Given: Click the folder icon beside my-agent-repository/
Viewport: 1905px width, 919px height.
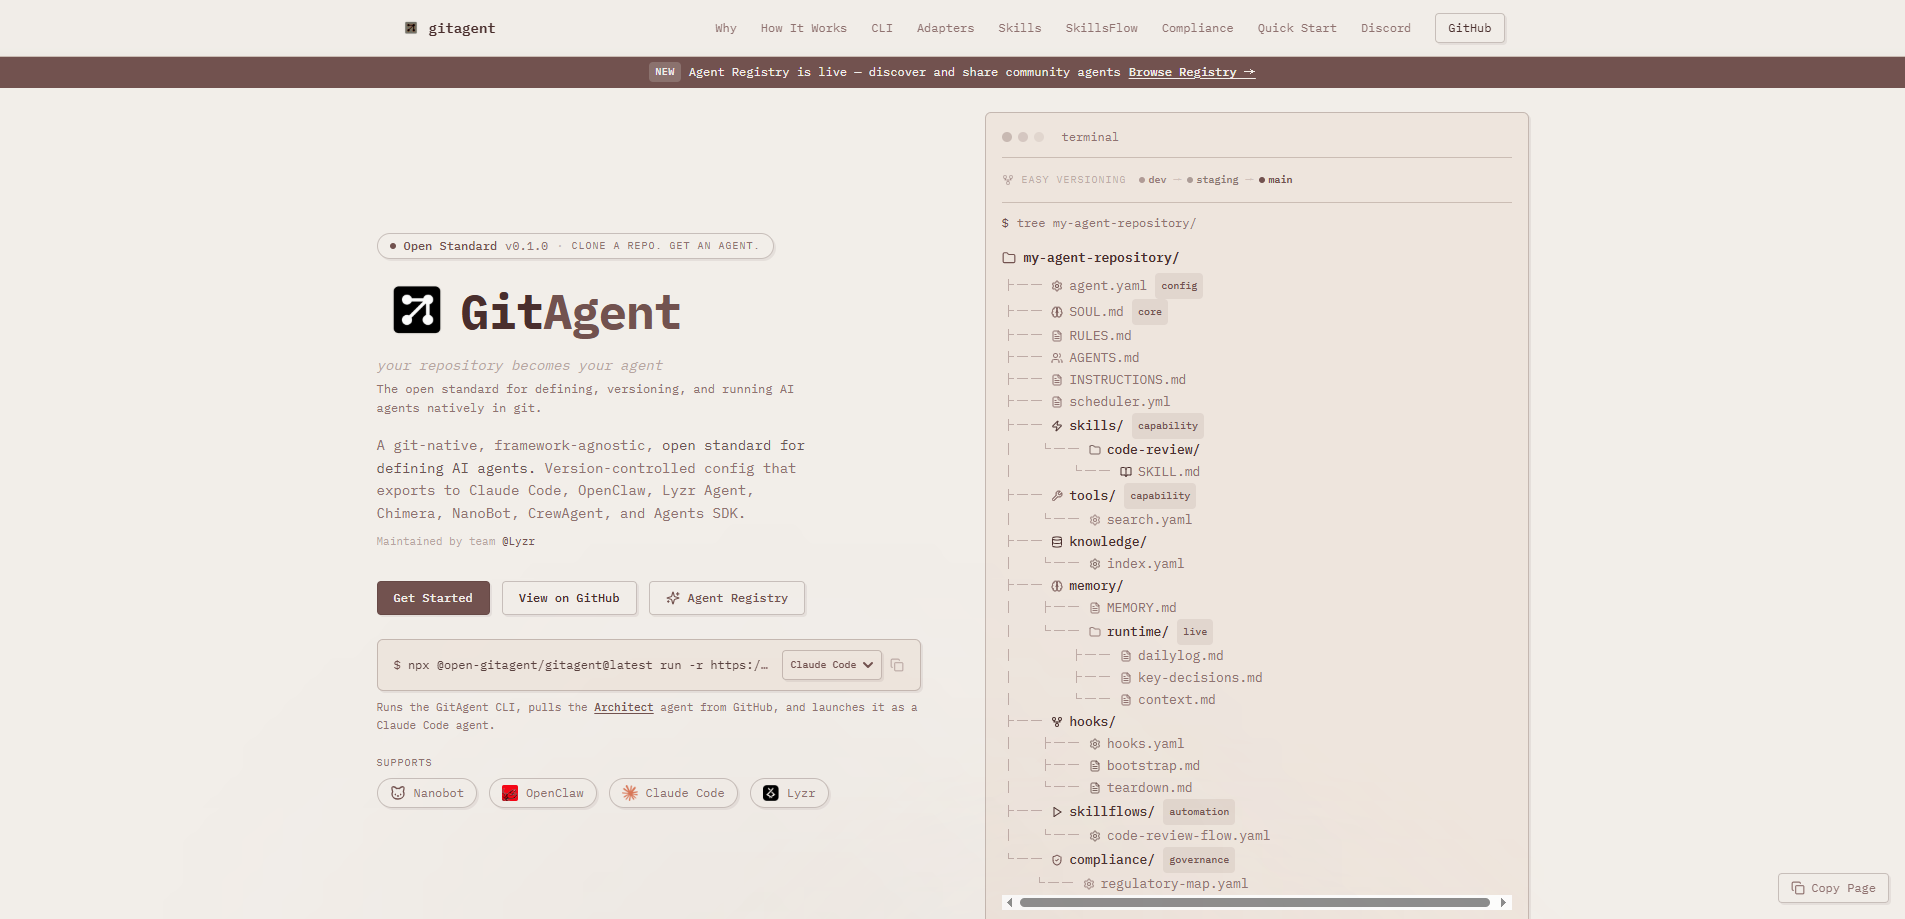Looking at the screenshot, I should [x=1009, y=258].
